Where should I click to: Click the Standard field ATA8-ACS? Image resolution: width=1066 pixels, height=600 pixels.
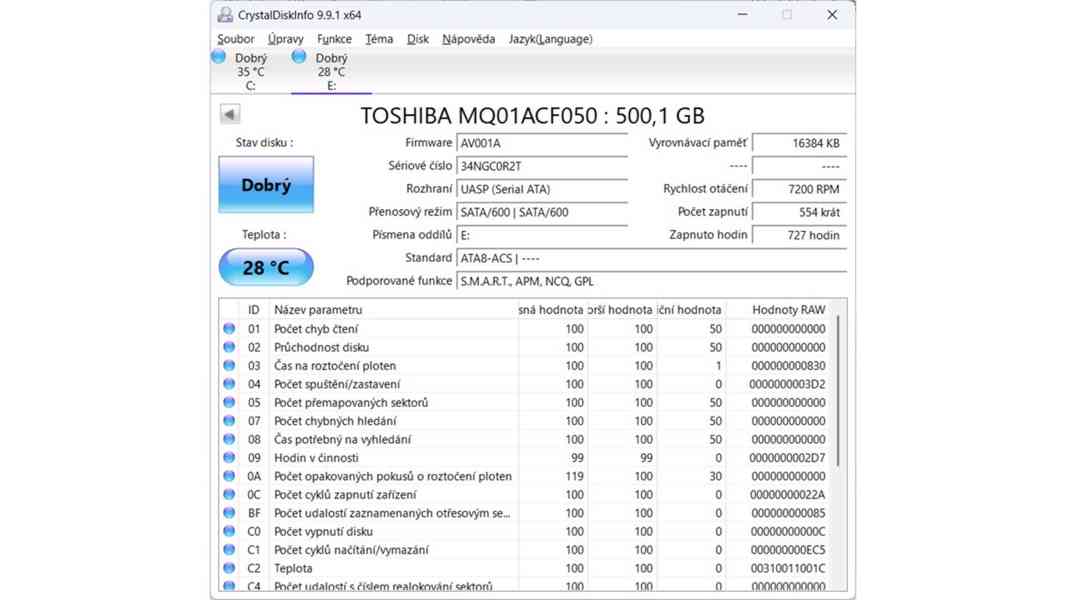[651, 258]
